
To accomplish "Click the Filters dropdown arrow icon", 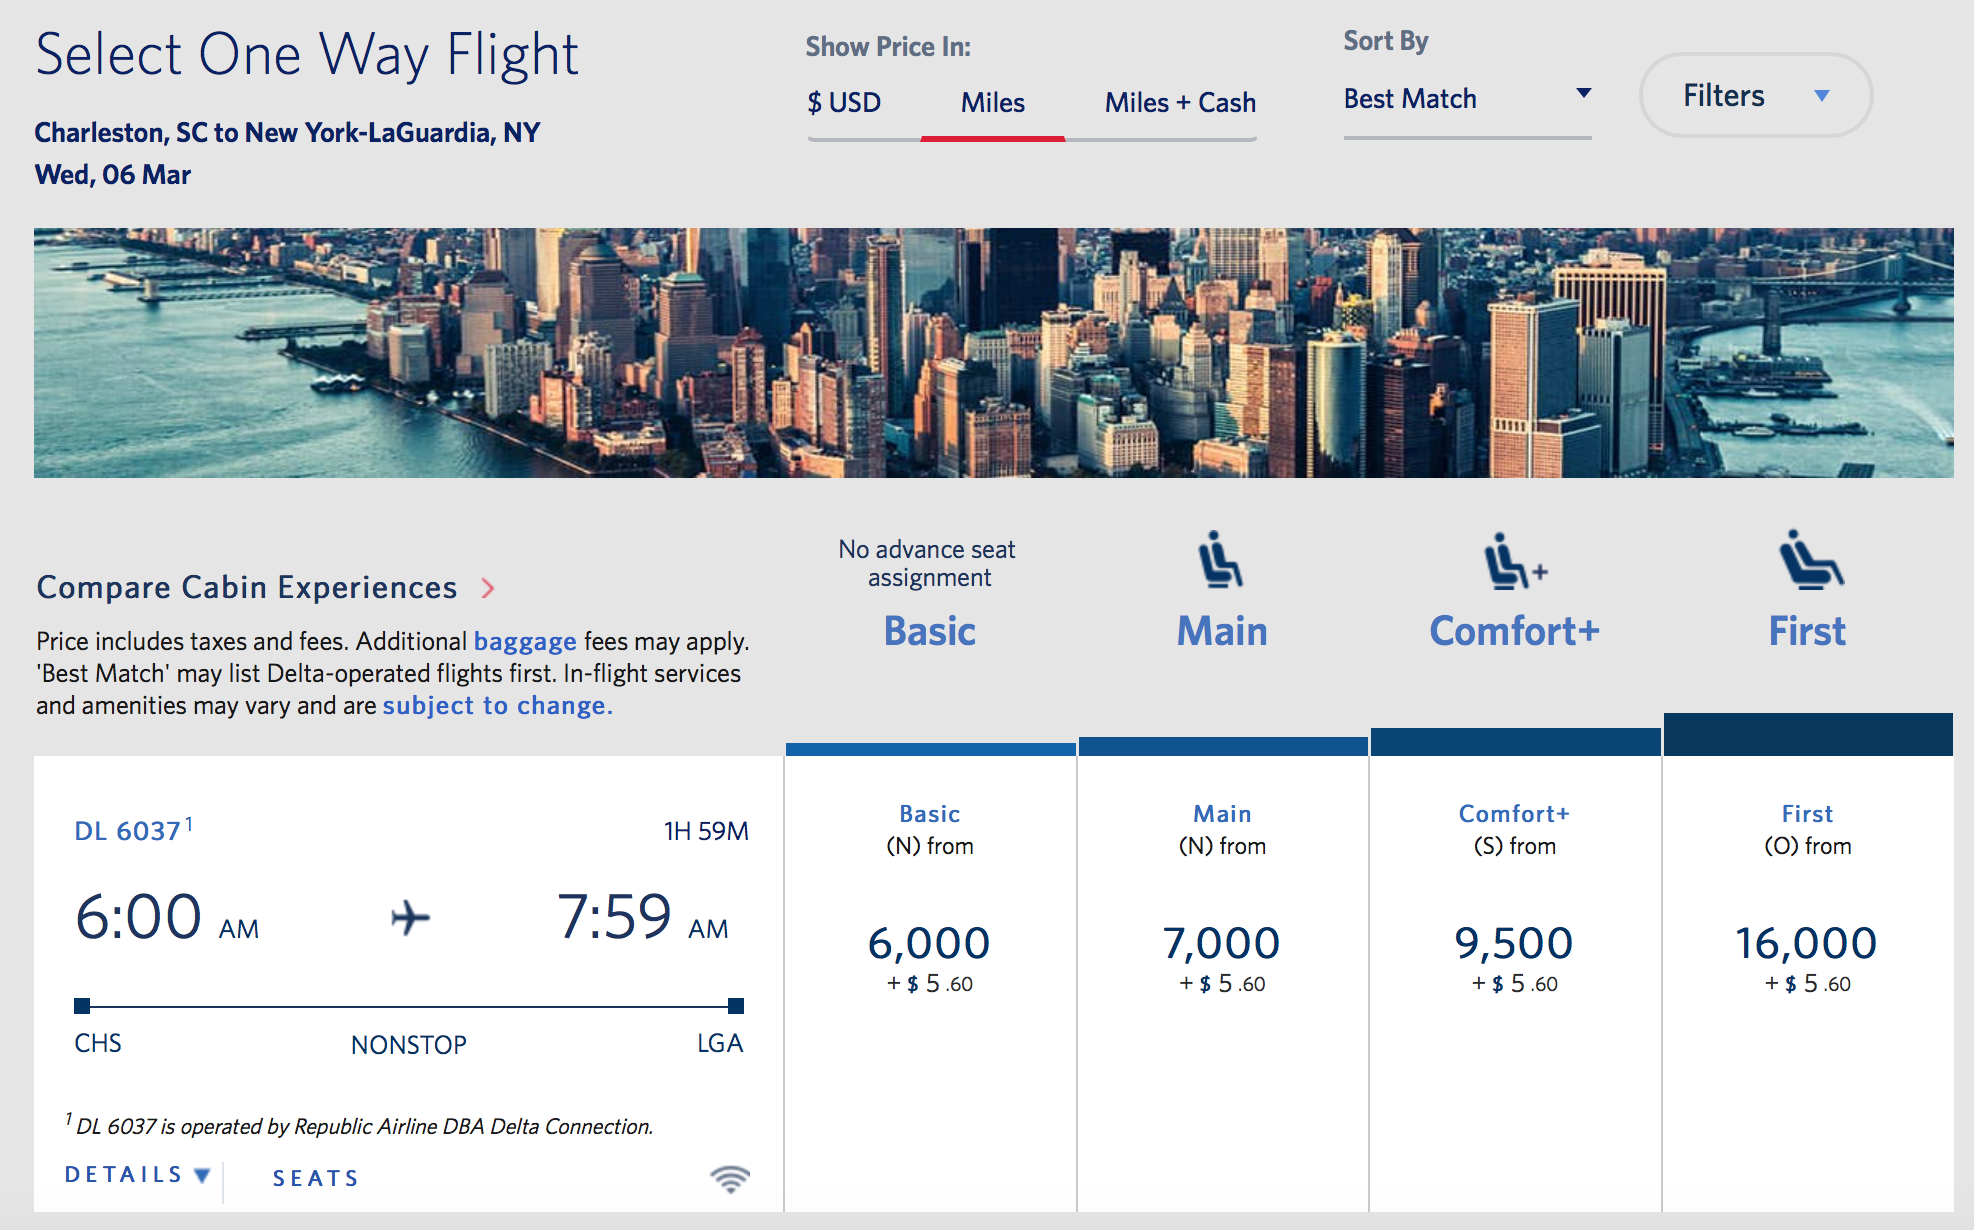I will click(1822, 96).
